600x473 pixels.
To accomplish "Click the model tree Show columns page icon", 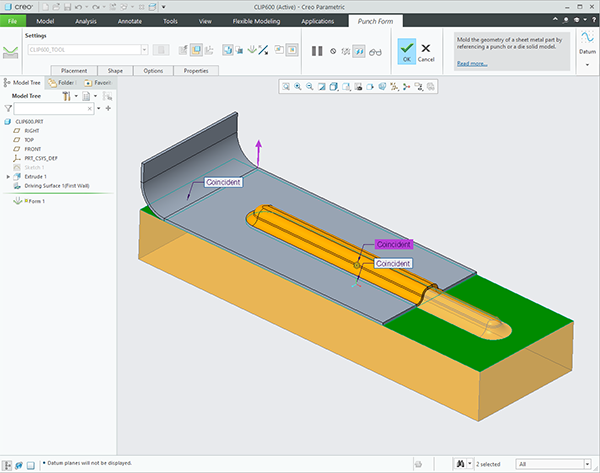I will (x=86, y=96).
